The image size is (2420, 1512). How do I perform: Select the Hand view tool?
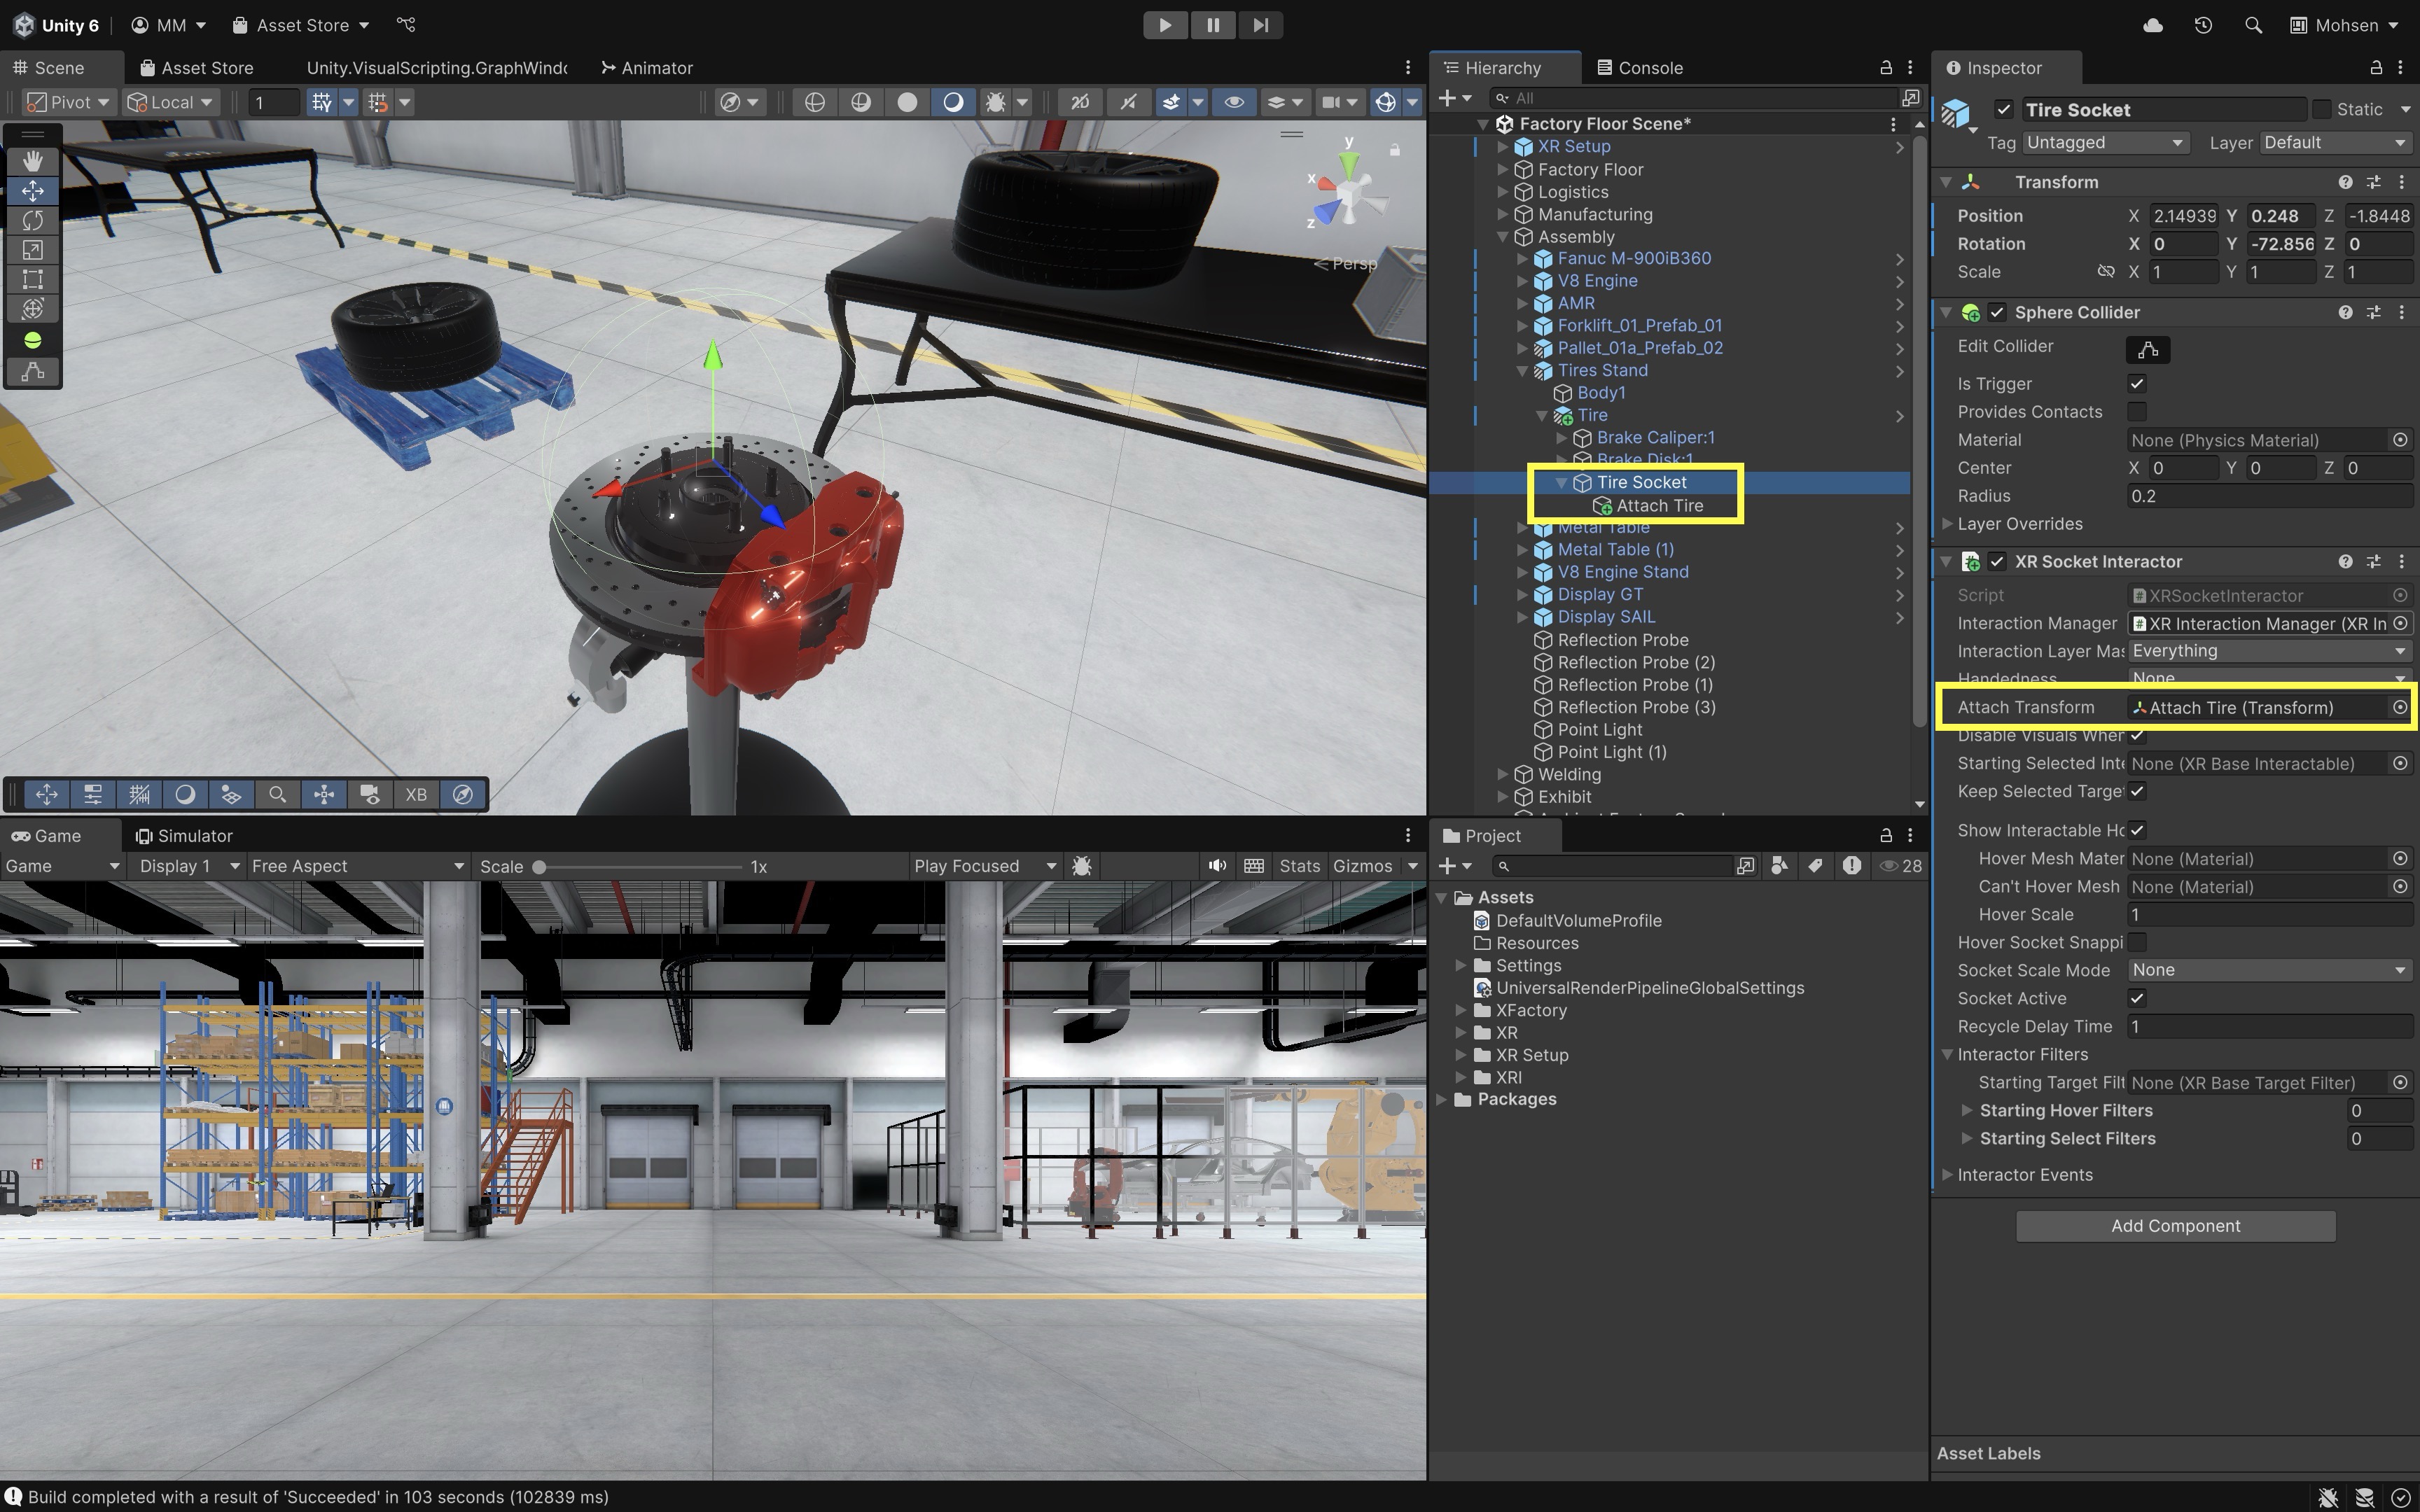click(x=33, y=161)
